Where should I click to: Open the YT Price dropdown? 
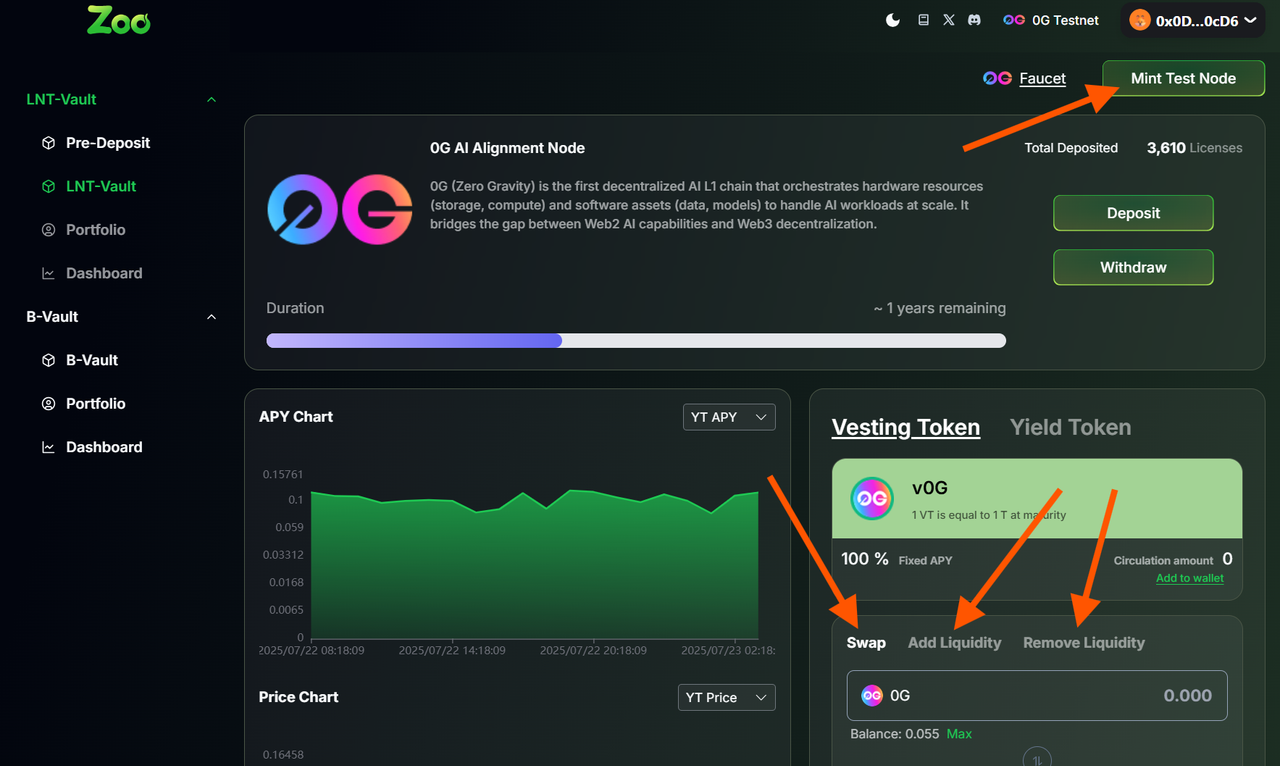[727, 697]
